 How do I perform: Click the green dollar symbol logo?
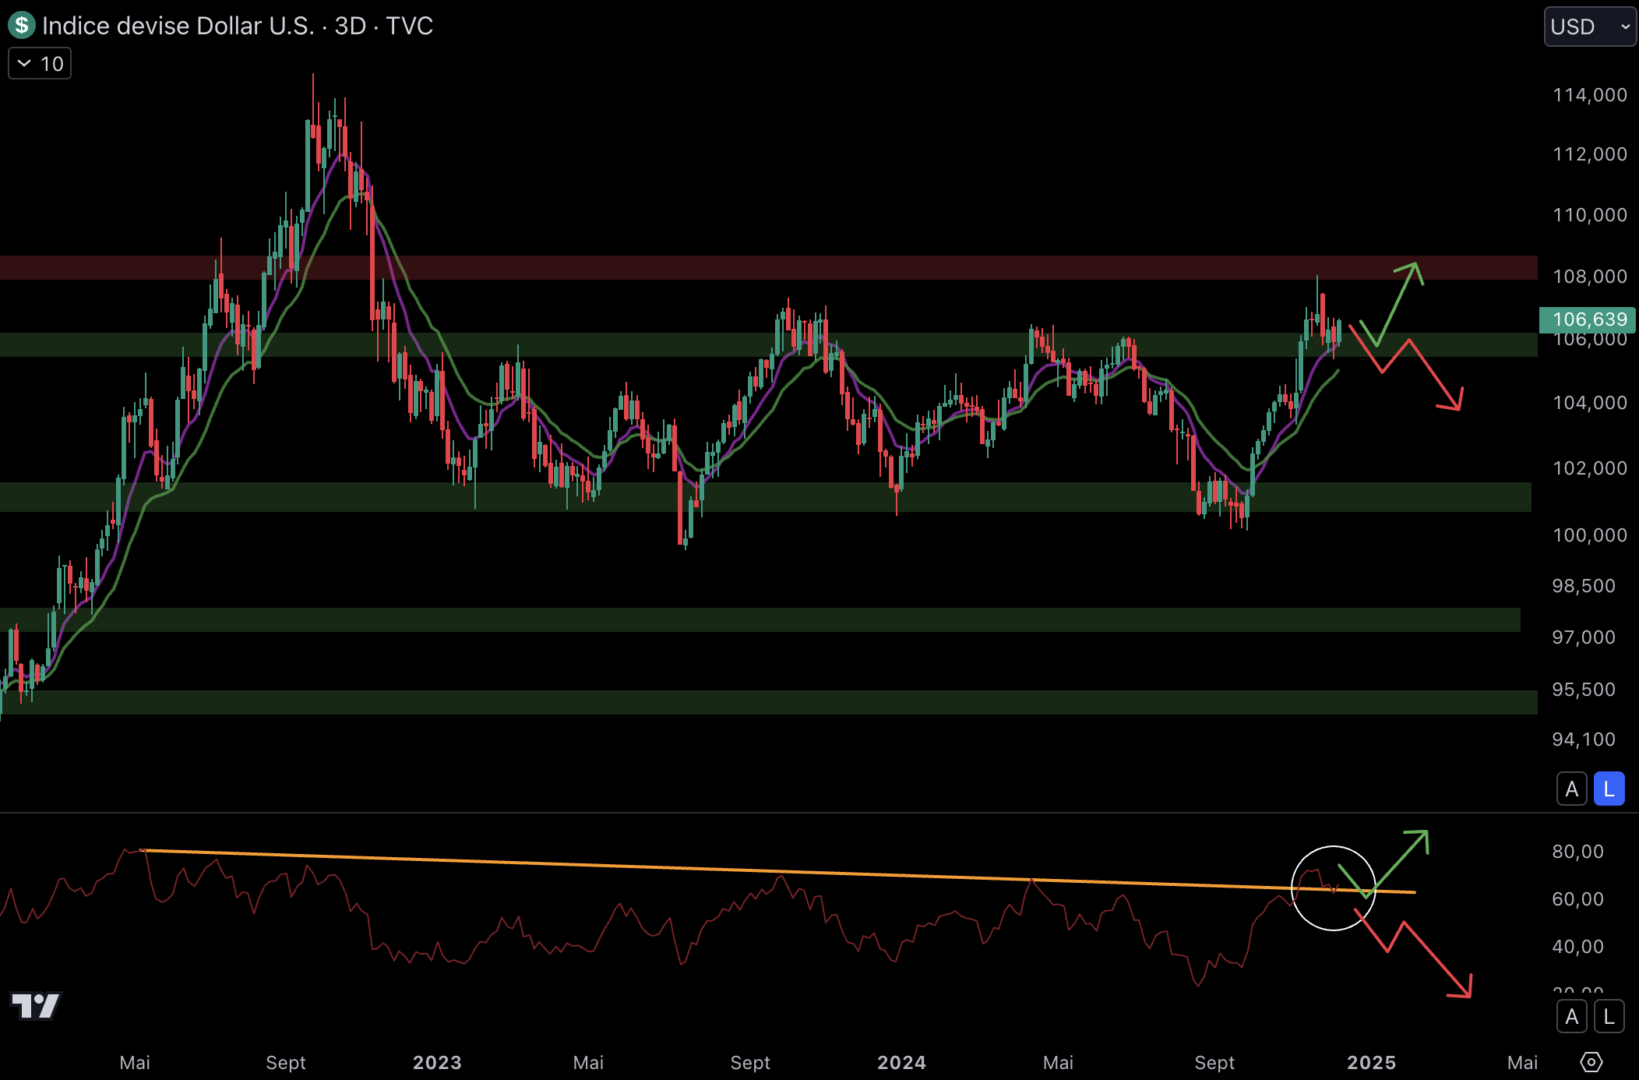tap(21, 25)
